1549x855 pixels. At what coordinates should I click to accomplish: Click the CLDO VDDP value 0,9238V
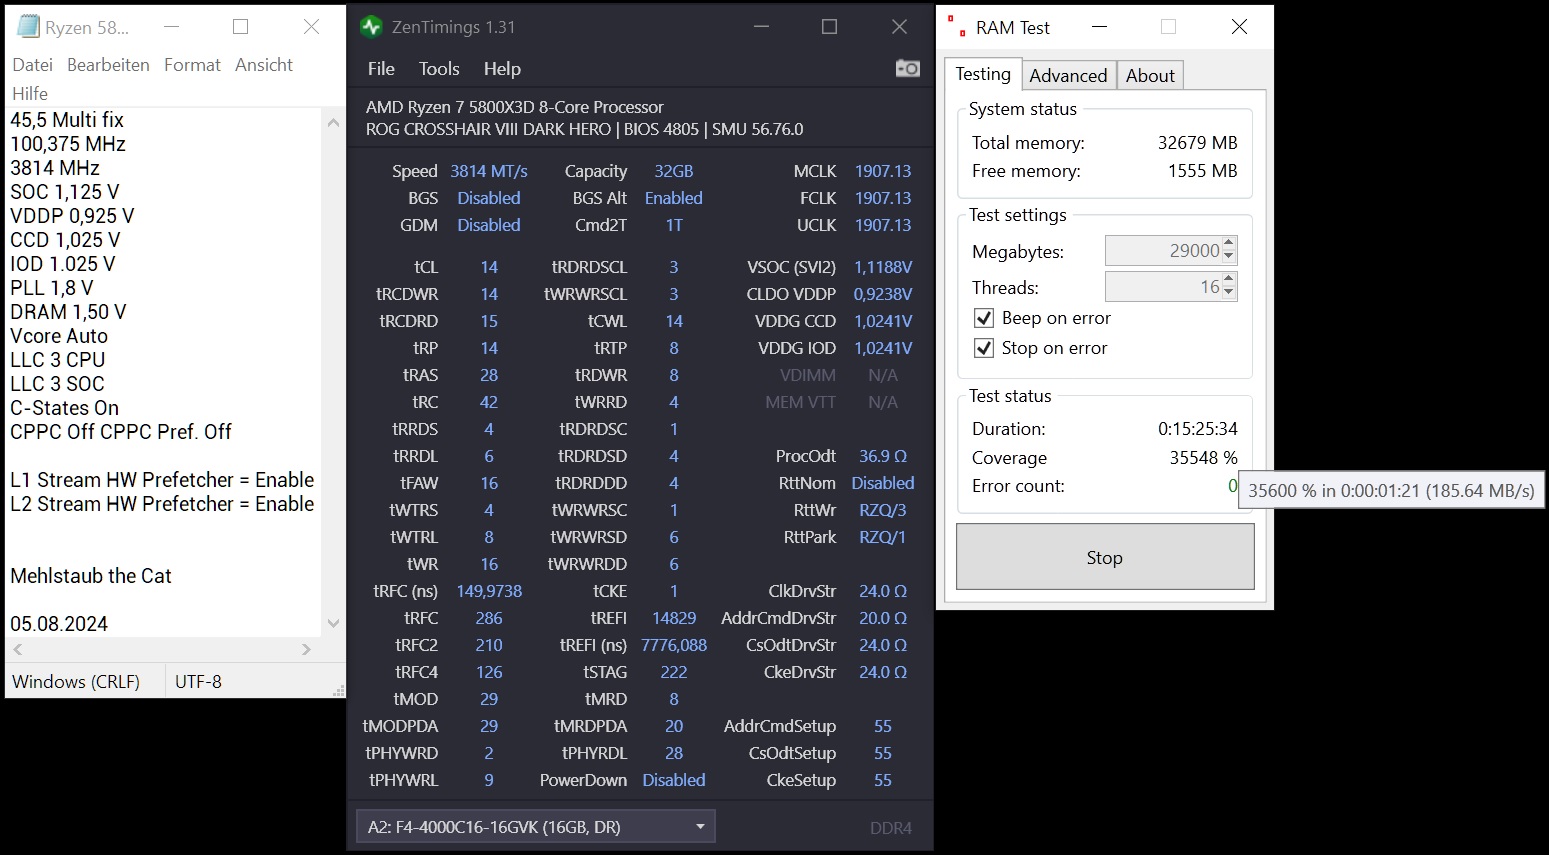pos(883,294)
